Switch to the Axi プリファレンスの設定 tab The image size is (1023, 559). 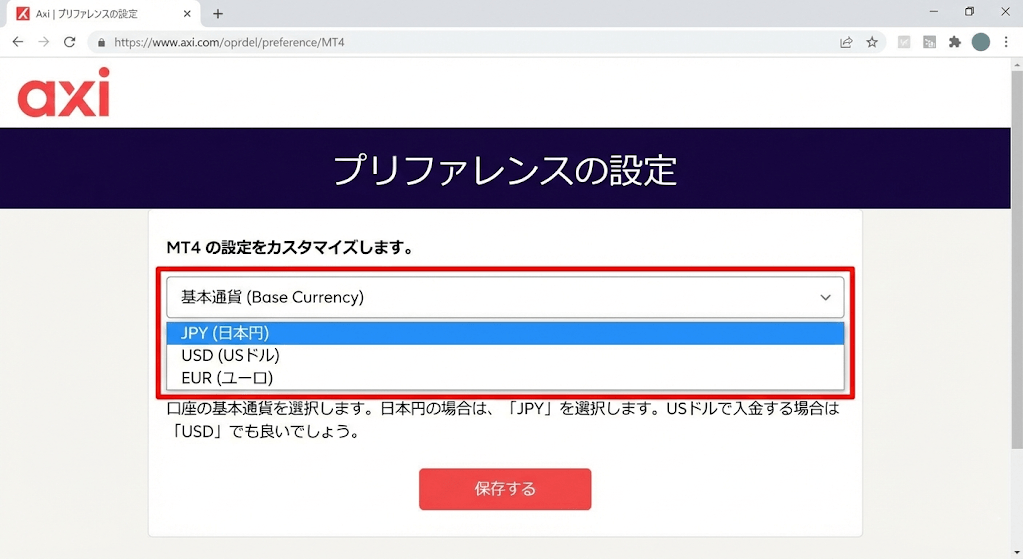(101, 14)
